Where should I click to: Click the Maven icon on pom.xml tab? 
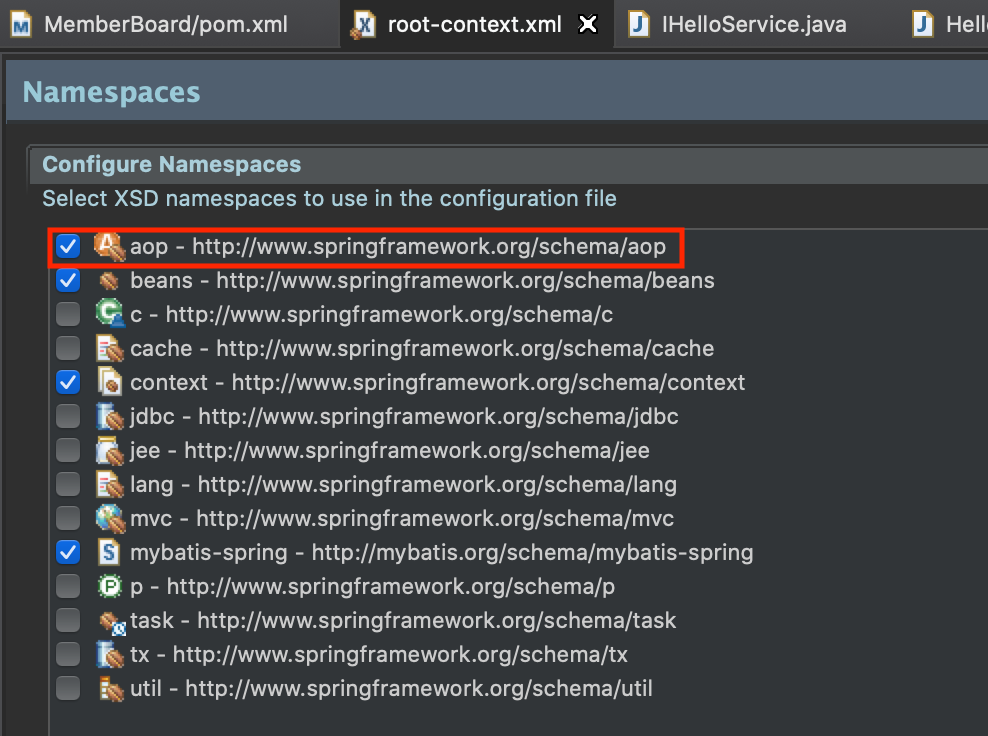coord(21,25)
